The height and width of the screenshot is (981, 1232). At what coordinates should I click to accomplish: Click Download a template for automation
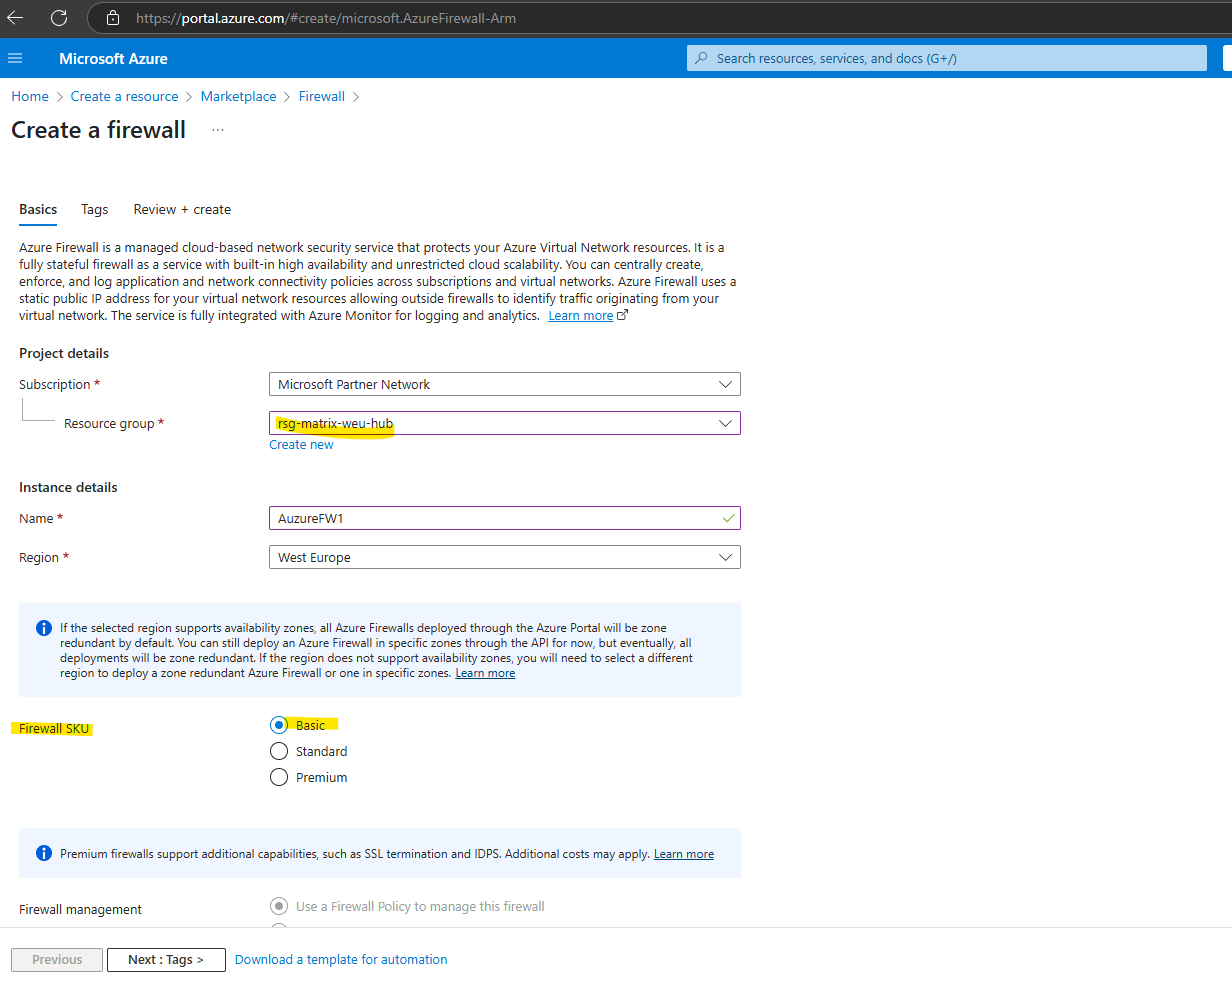[x=341, y=959]
